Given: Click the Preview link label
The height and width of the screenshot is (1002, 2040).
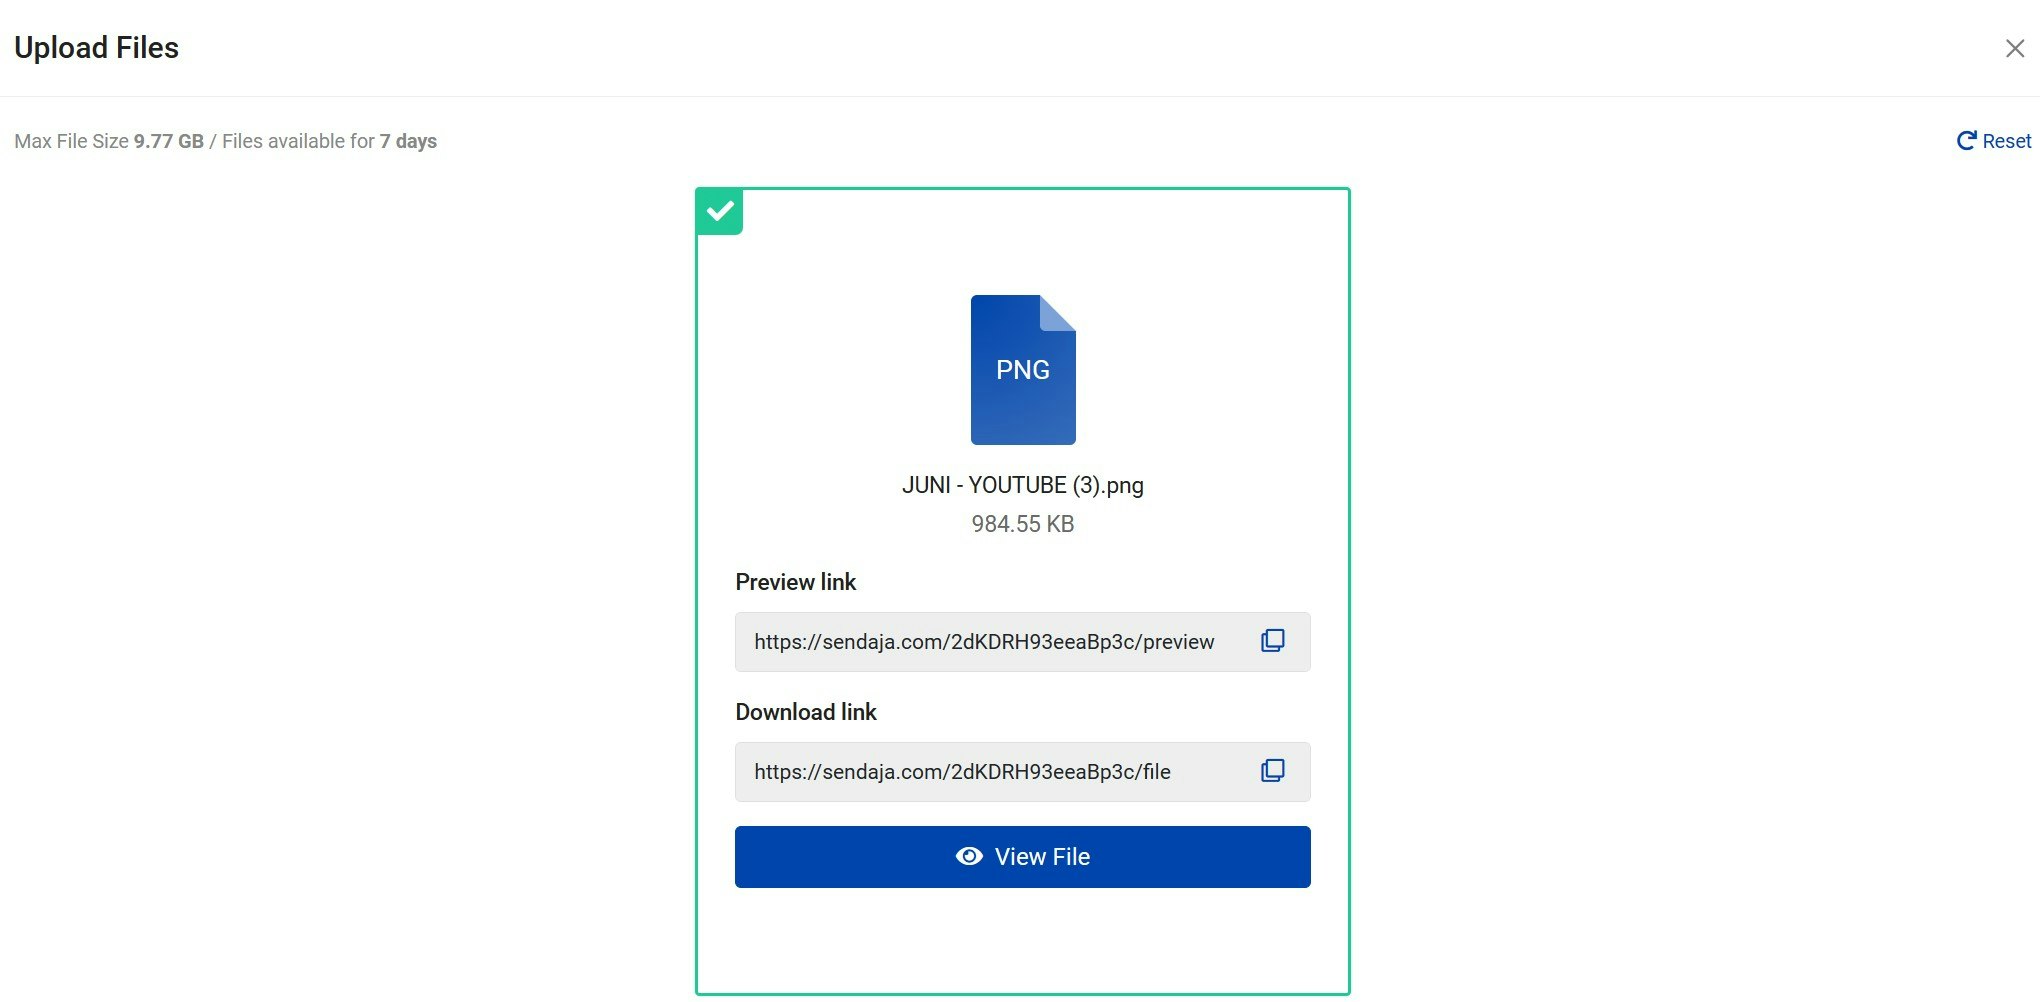Looking at the screenshot, I should (x=796, y=582).
